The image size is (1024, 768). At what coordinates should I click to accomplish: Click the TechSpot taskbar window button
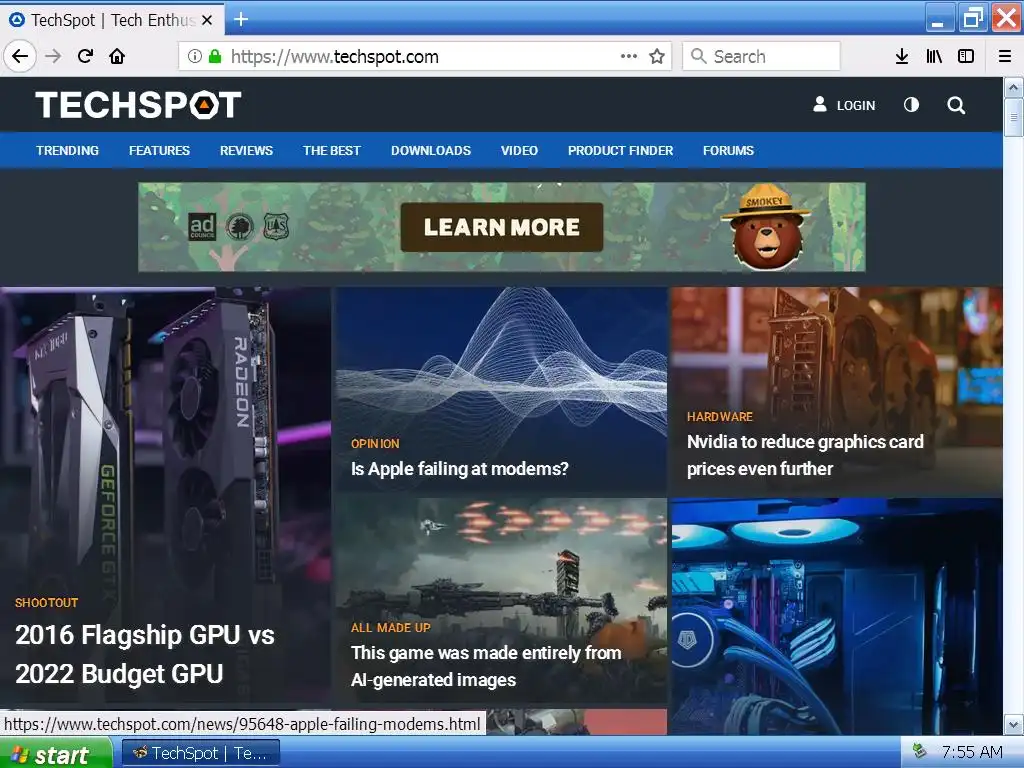point(201,754)
